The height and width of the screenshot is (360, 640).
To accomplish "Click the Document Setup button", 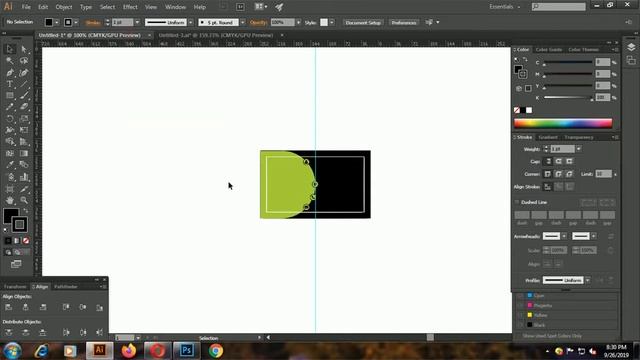I will [363, 22].
